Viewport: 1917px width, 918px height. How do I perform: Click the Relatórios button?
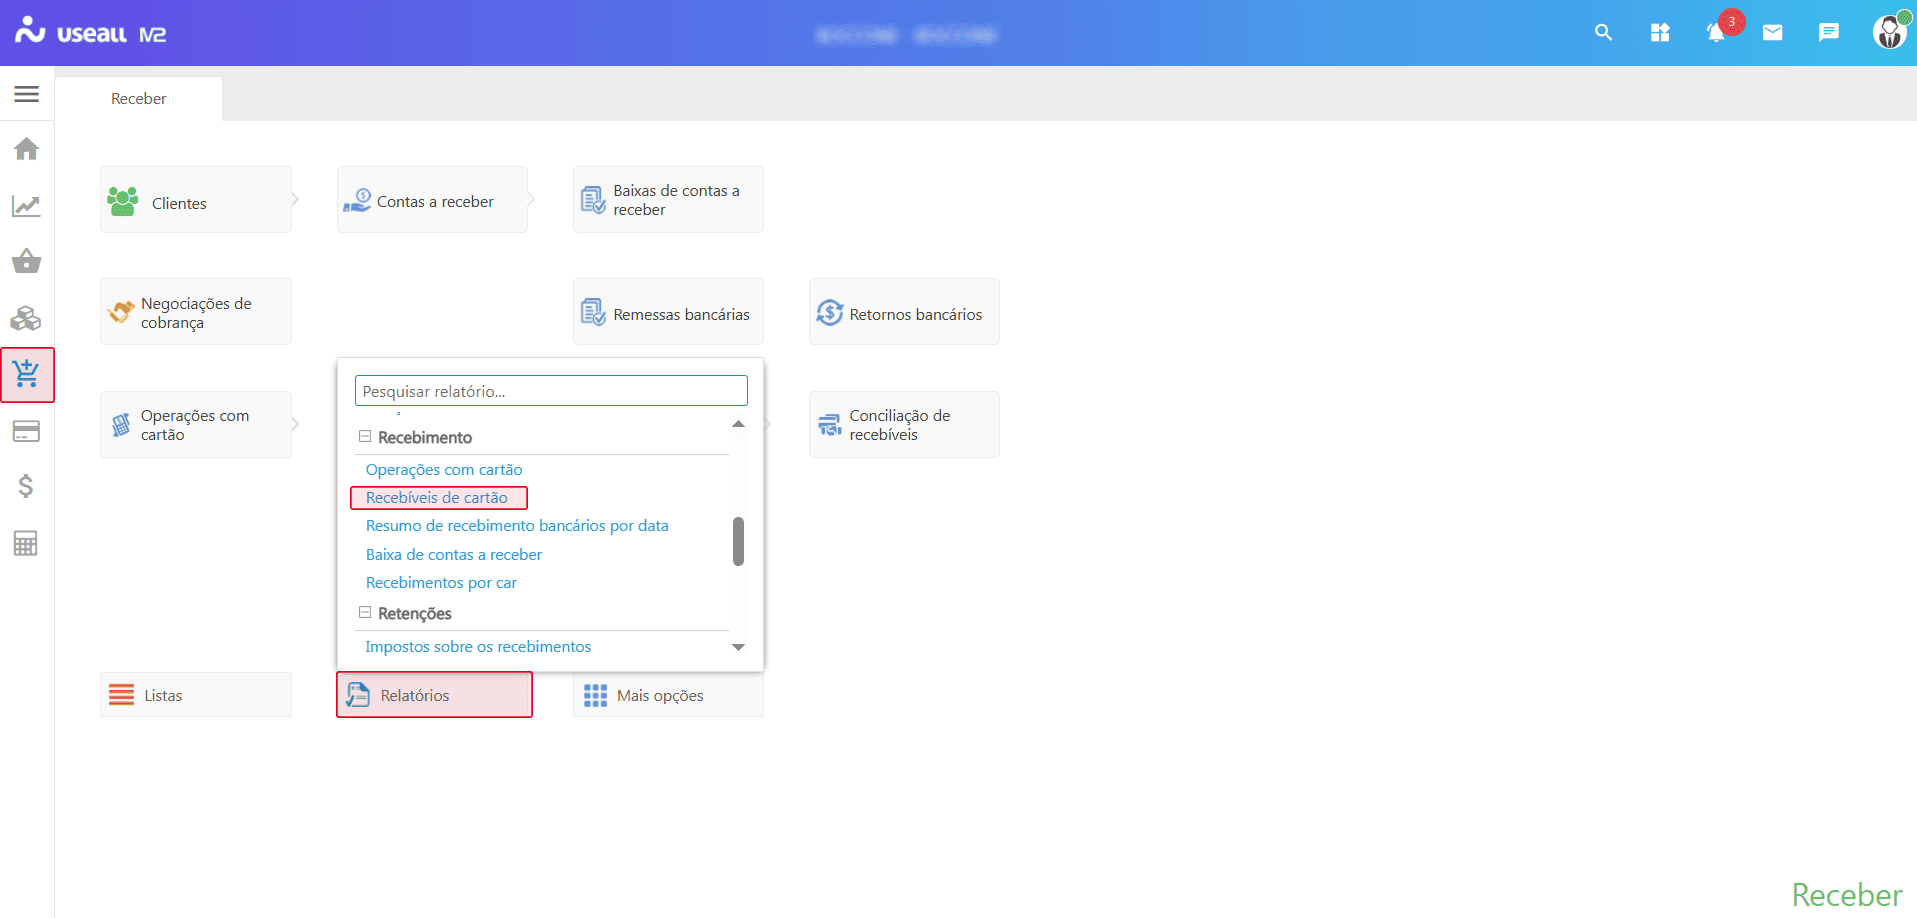[x=434, y=695]
